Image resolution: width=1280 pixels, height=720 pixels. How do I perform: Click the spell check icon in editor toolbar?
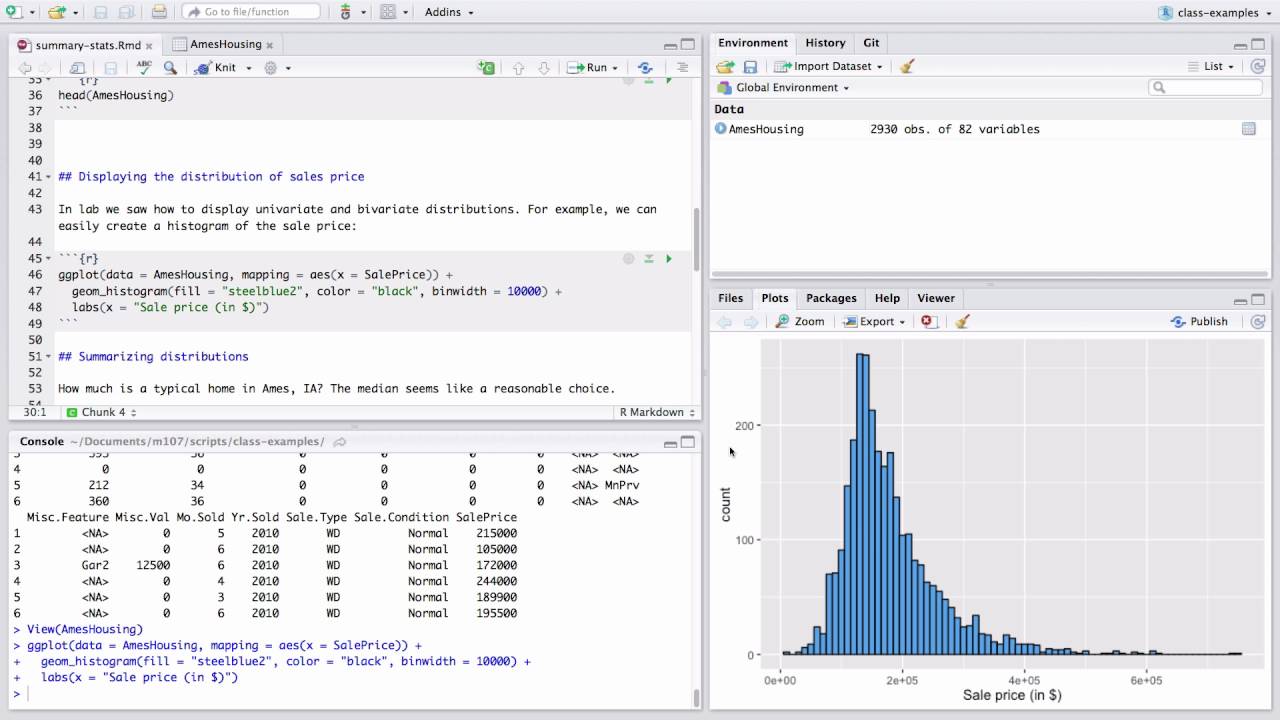click(143, 66)
